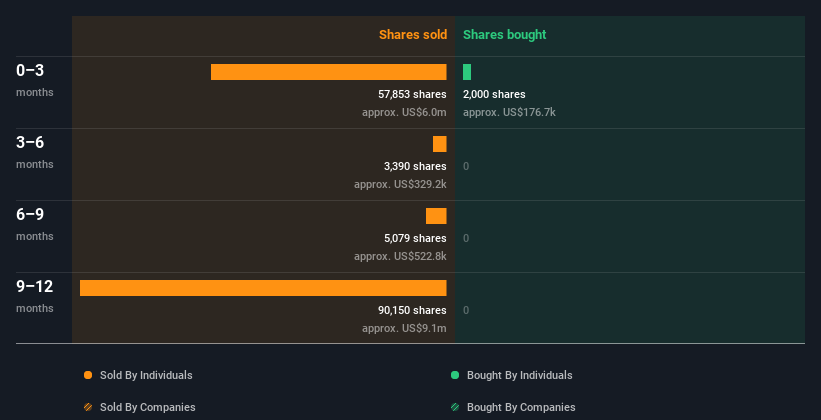Select the green 2,000 shares bought bar
The height and width of the screenshot is (420, 821).
467,72
